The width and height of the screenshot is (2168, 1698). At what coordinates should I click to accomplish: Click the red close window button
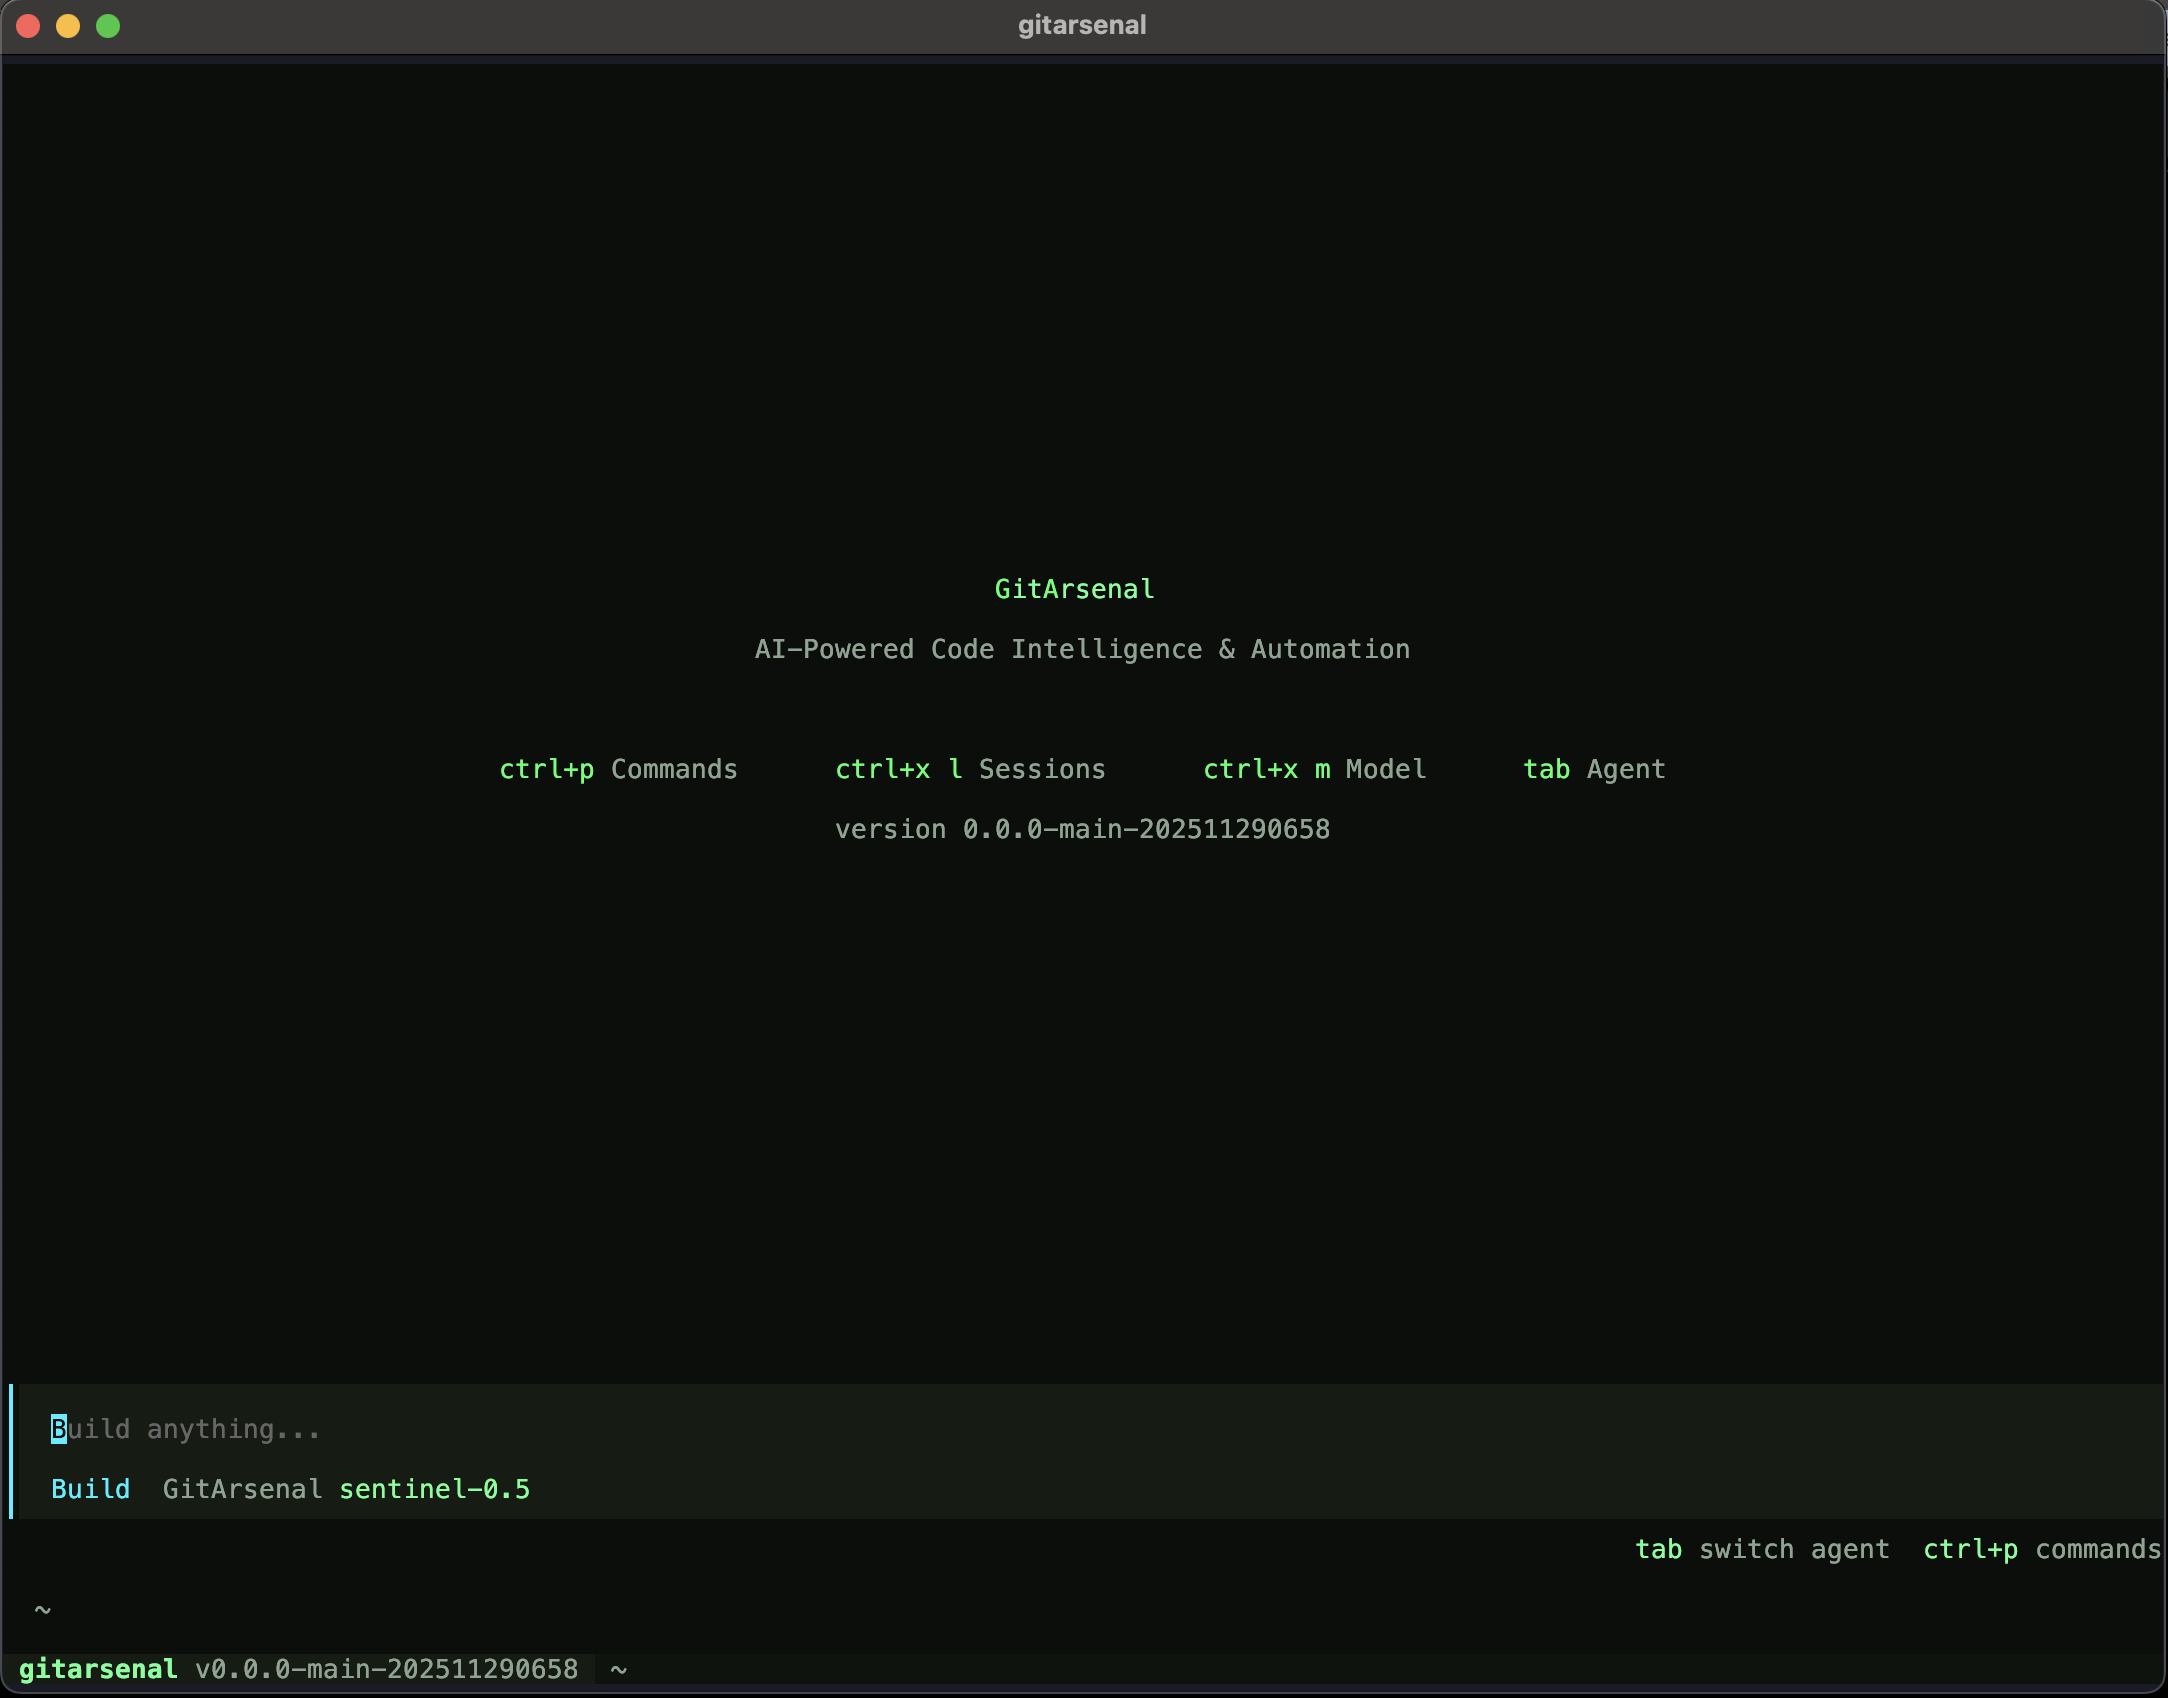click(x=28, y=26)
